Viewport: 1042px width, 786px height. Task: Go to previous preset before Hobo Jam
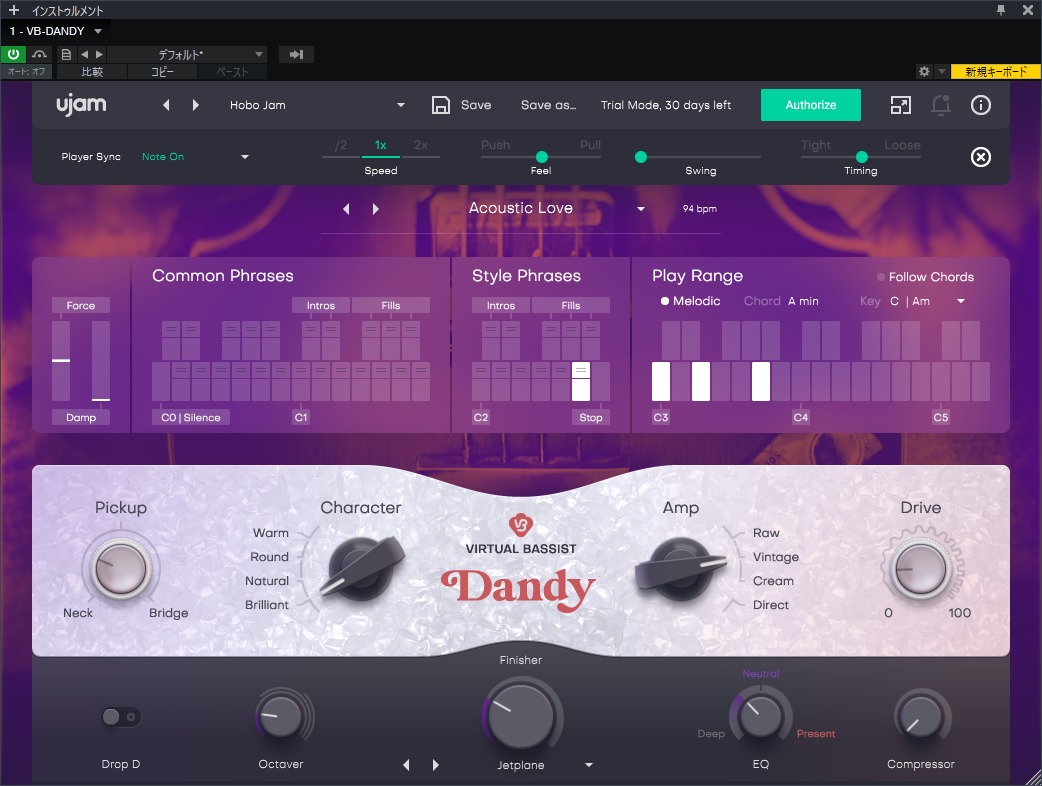pos(166,105)
